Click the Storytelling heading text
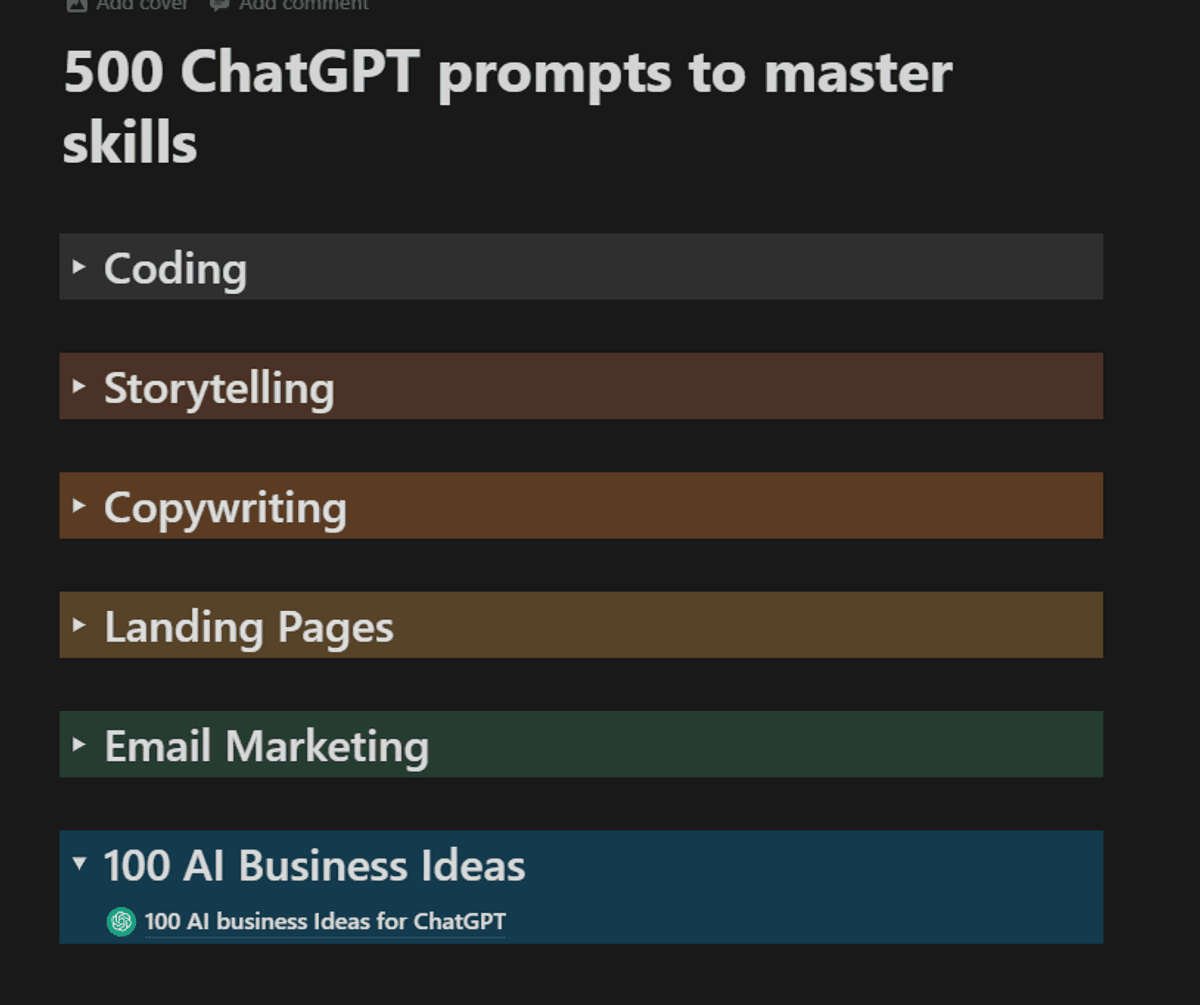This screenshot has height=1005, width=1200. (219, 388)
